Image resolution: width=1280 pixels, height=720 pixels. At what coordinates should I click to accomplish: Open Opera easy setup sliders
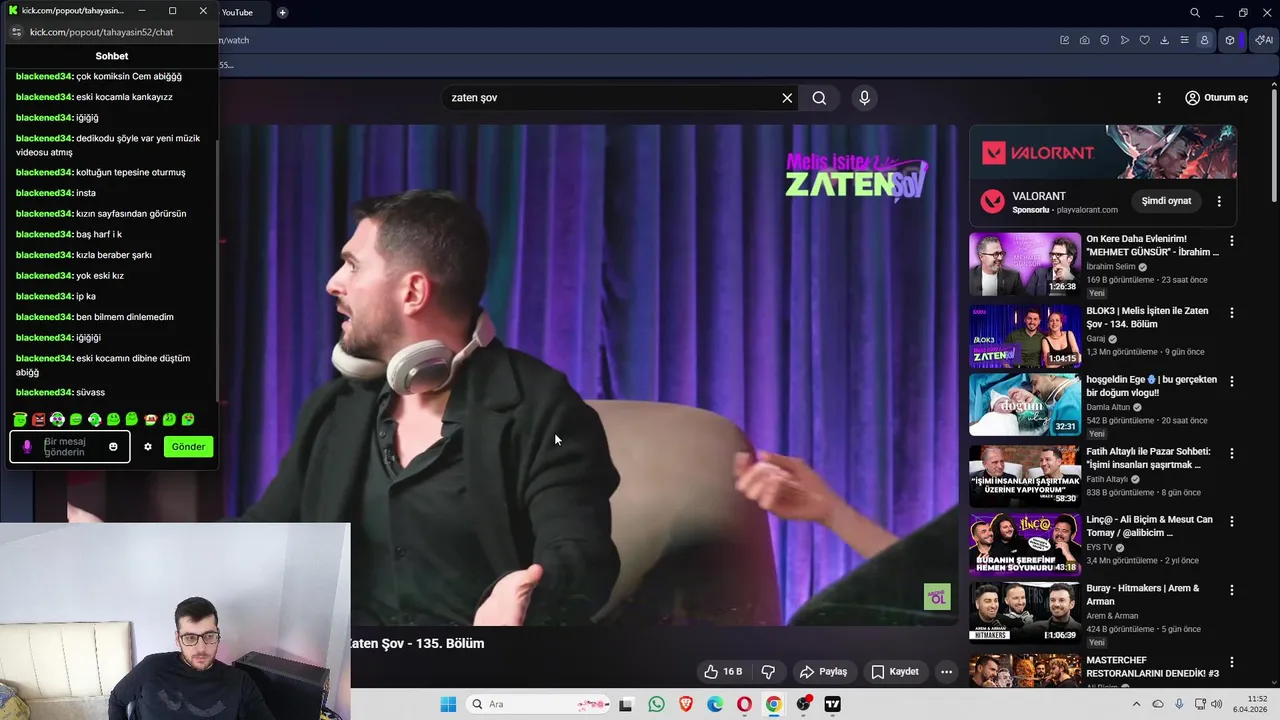1184,40
